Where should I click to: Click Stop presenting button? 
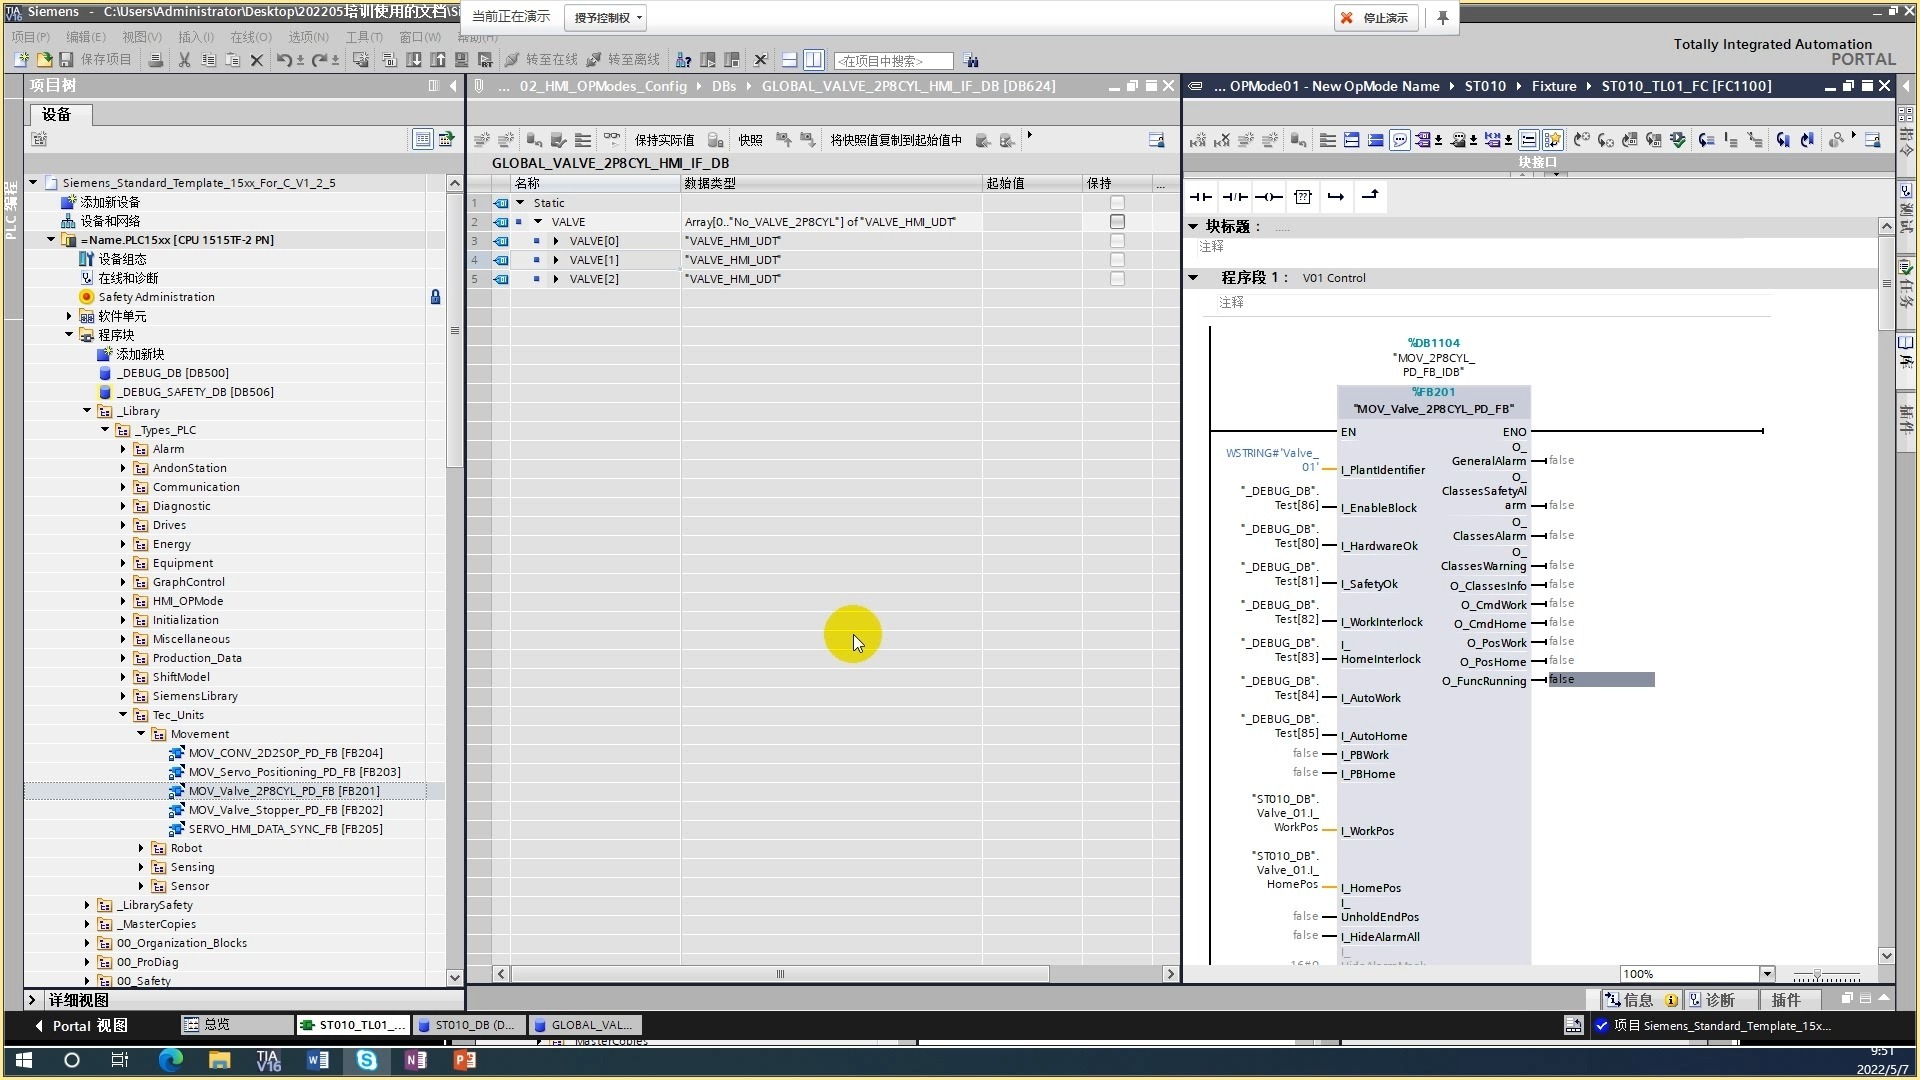click(1375, 17)
